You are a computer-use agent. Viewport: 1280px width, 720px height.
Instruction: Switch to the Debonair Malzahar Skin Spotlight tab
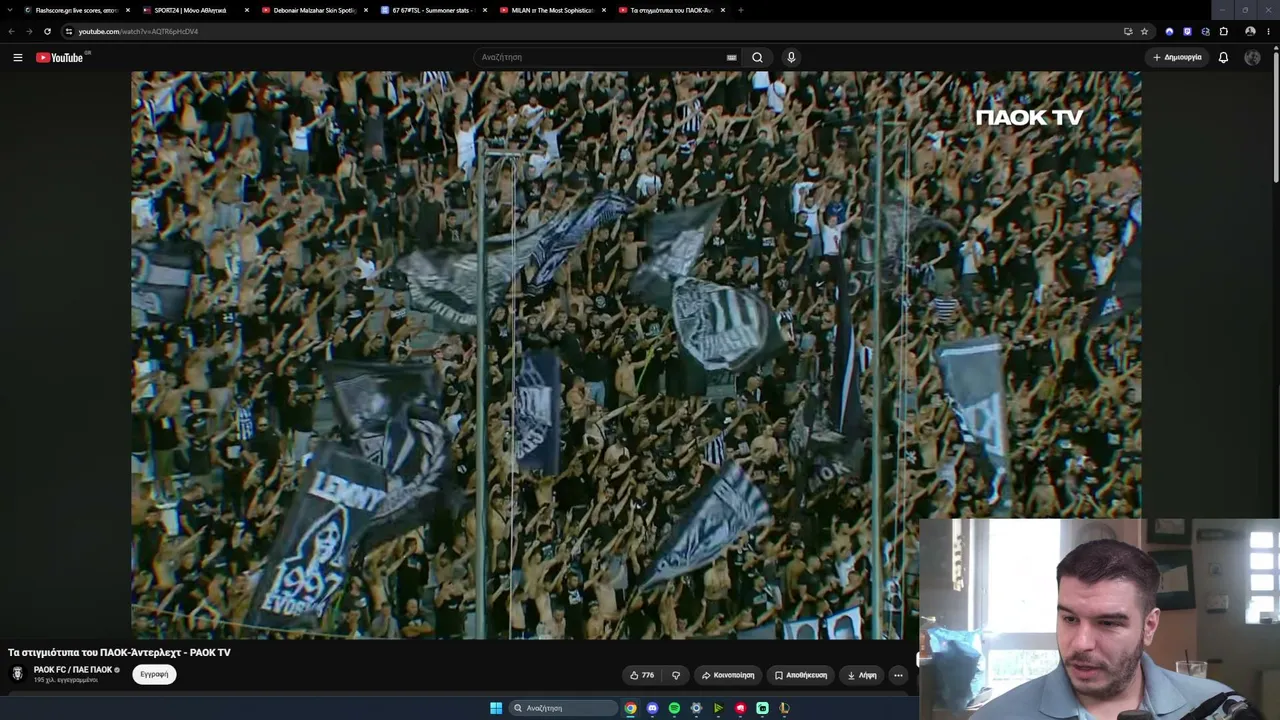[314, 10]
